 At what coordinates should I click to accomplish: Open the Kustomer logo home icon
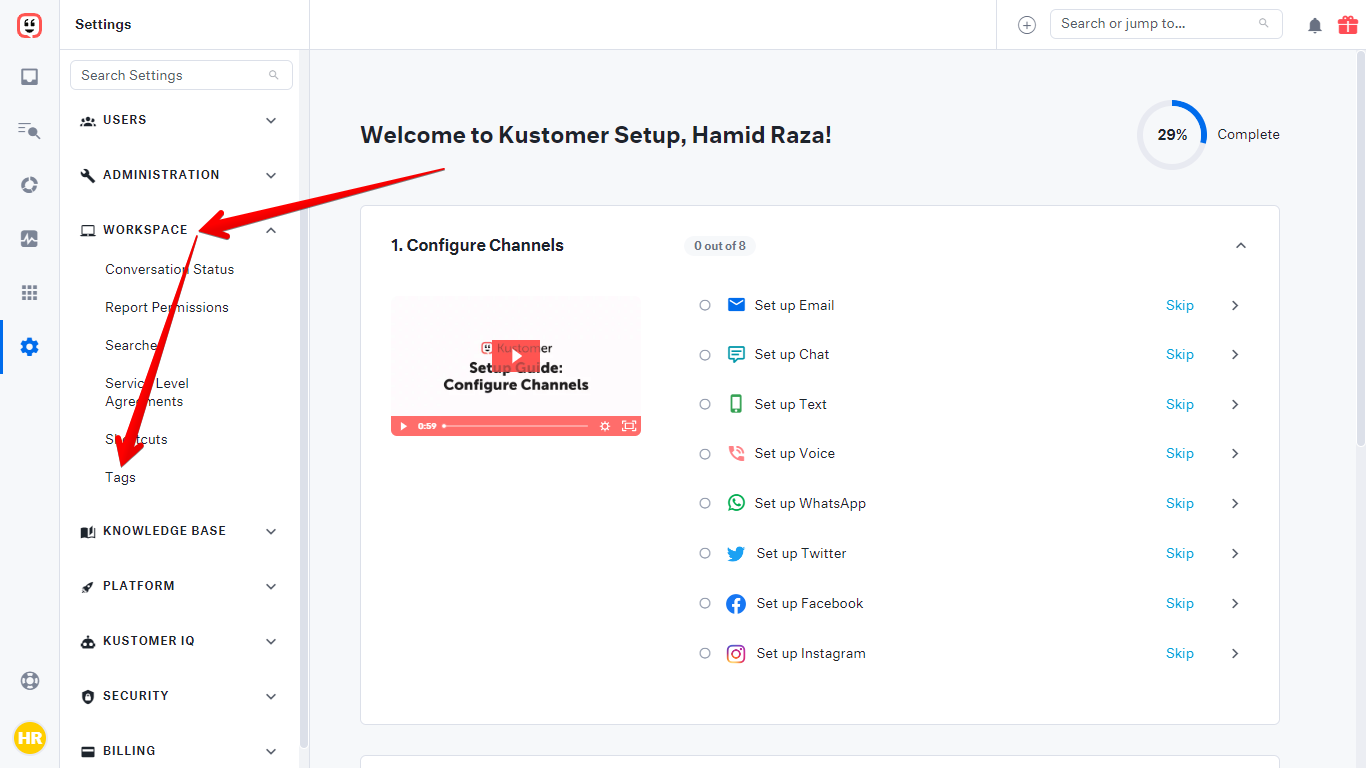click(30, 25)
